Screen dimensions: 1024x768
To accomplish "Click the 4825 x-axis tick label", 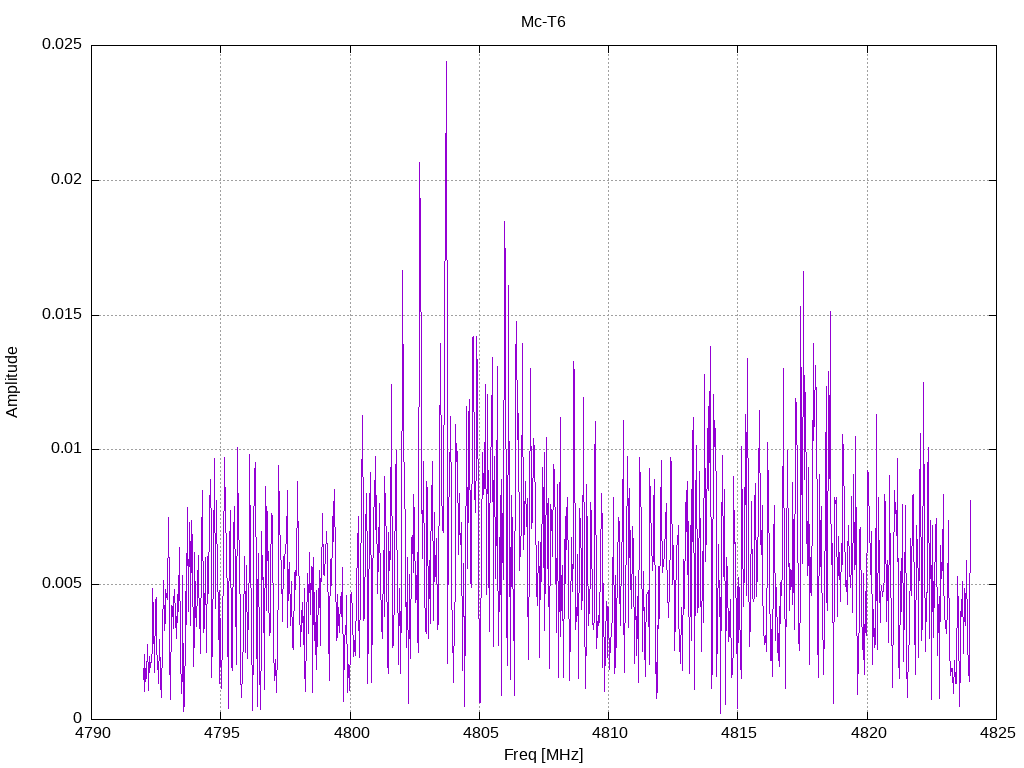I will point(997,733).
